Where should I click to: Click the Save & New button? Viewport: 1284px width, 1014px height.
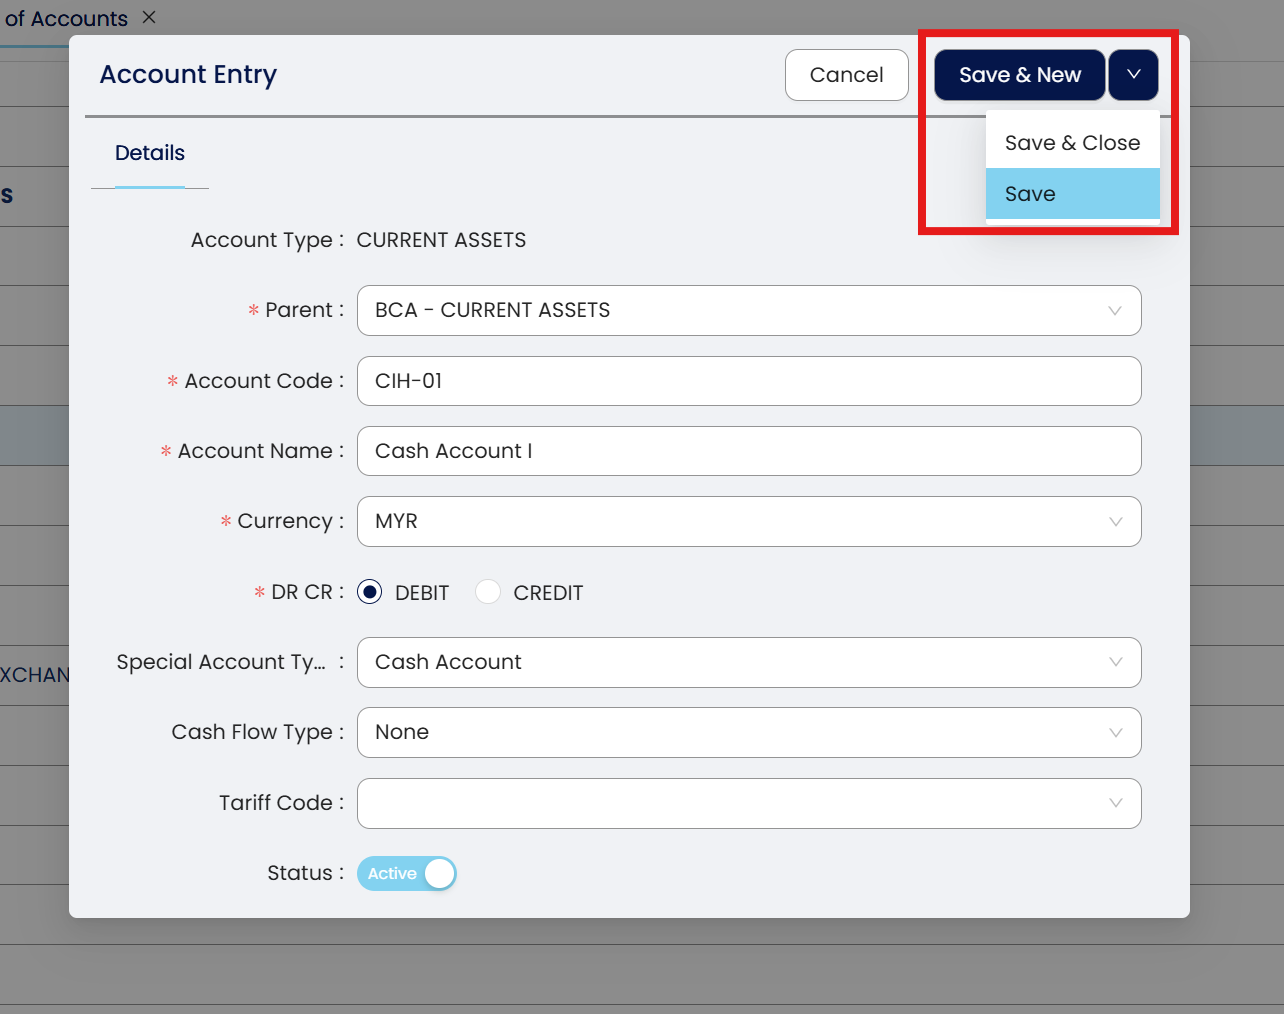point(1019,75)
